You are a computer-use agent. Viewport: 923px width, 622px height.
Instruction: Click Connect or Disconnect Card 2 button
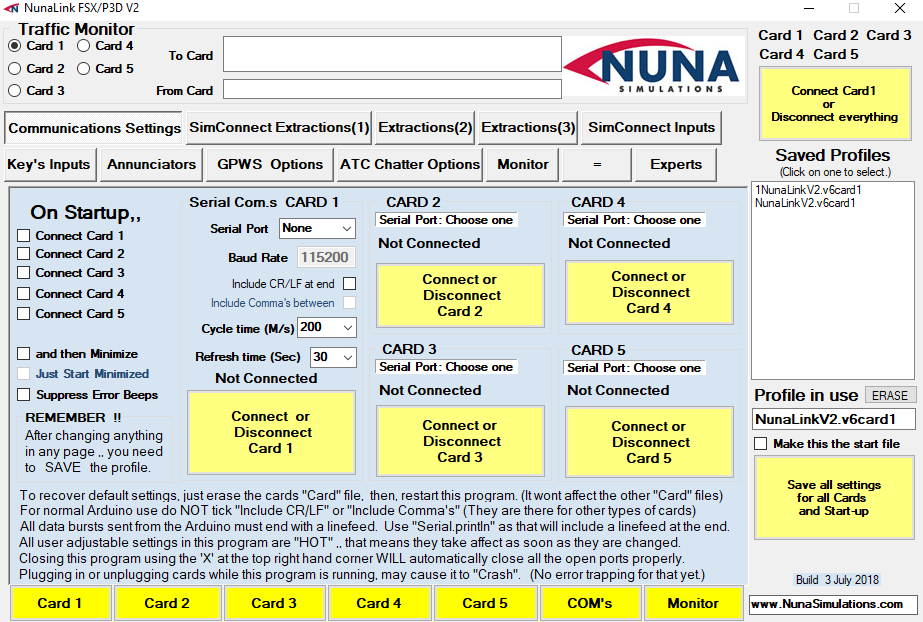point(460,295)
